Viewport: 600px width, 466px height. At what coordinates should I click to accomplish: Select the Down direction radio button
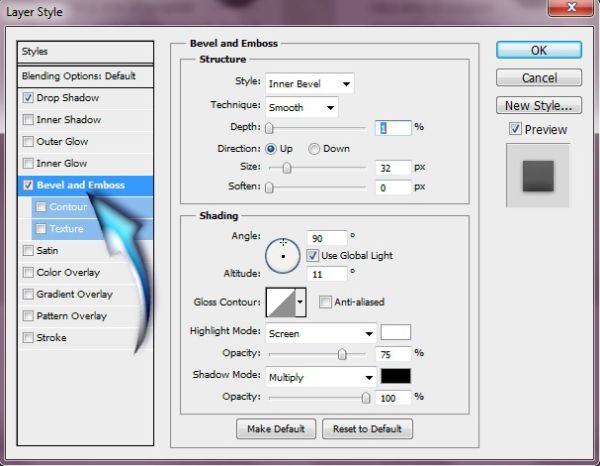tap(314, 149)
